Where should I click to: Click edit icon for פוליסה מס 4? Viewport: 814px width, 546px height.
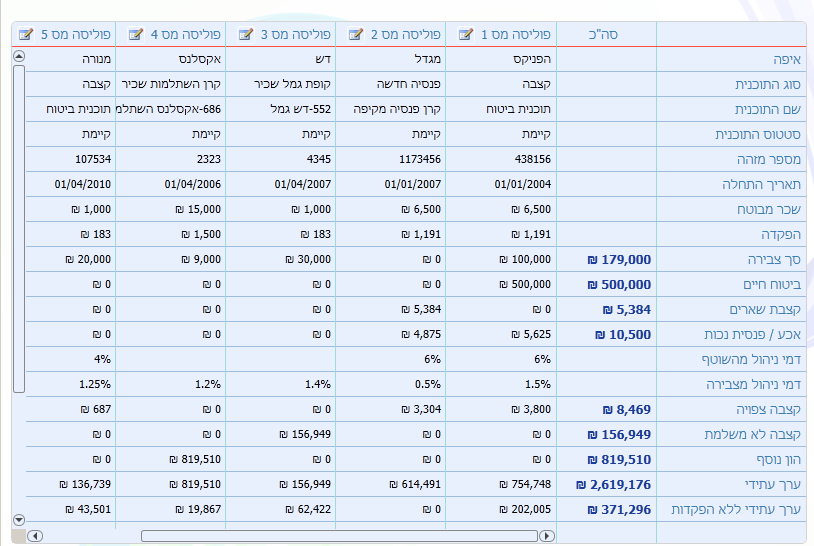coord(135,35)
